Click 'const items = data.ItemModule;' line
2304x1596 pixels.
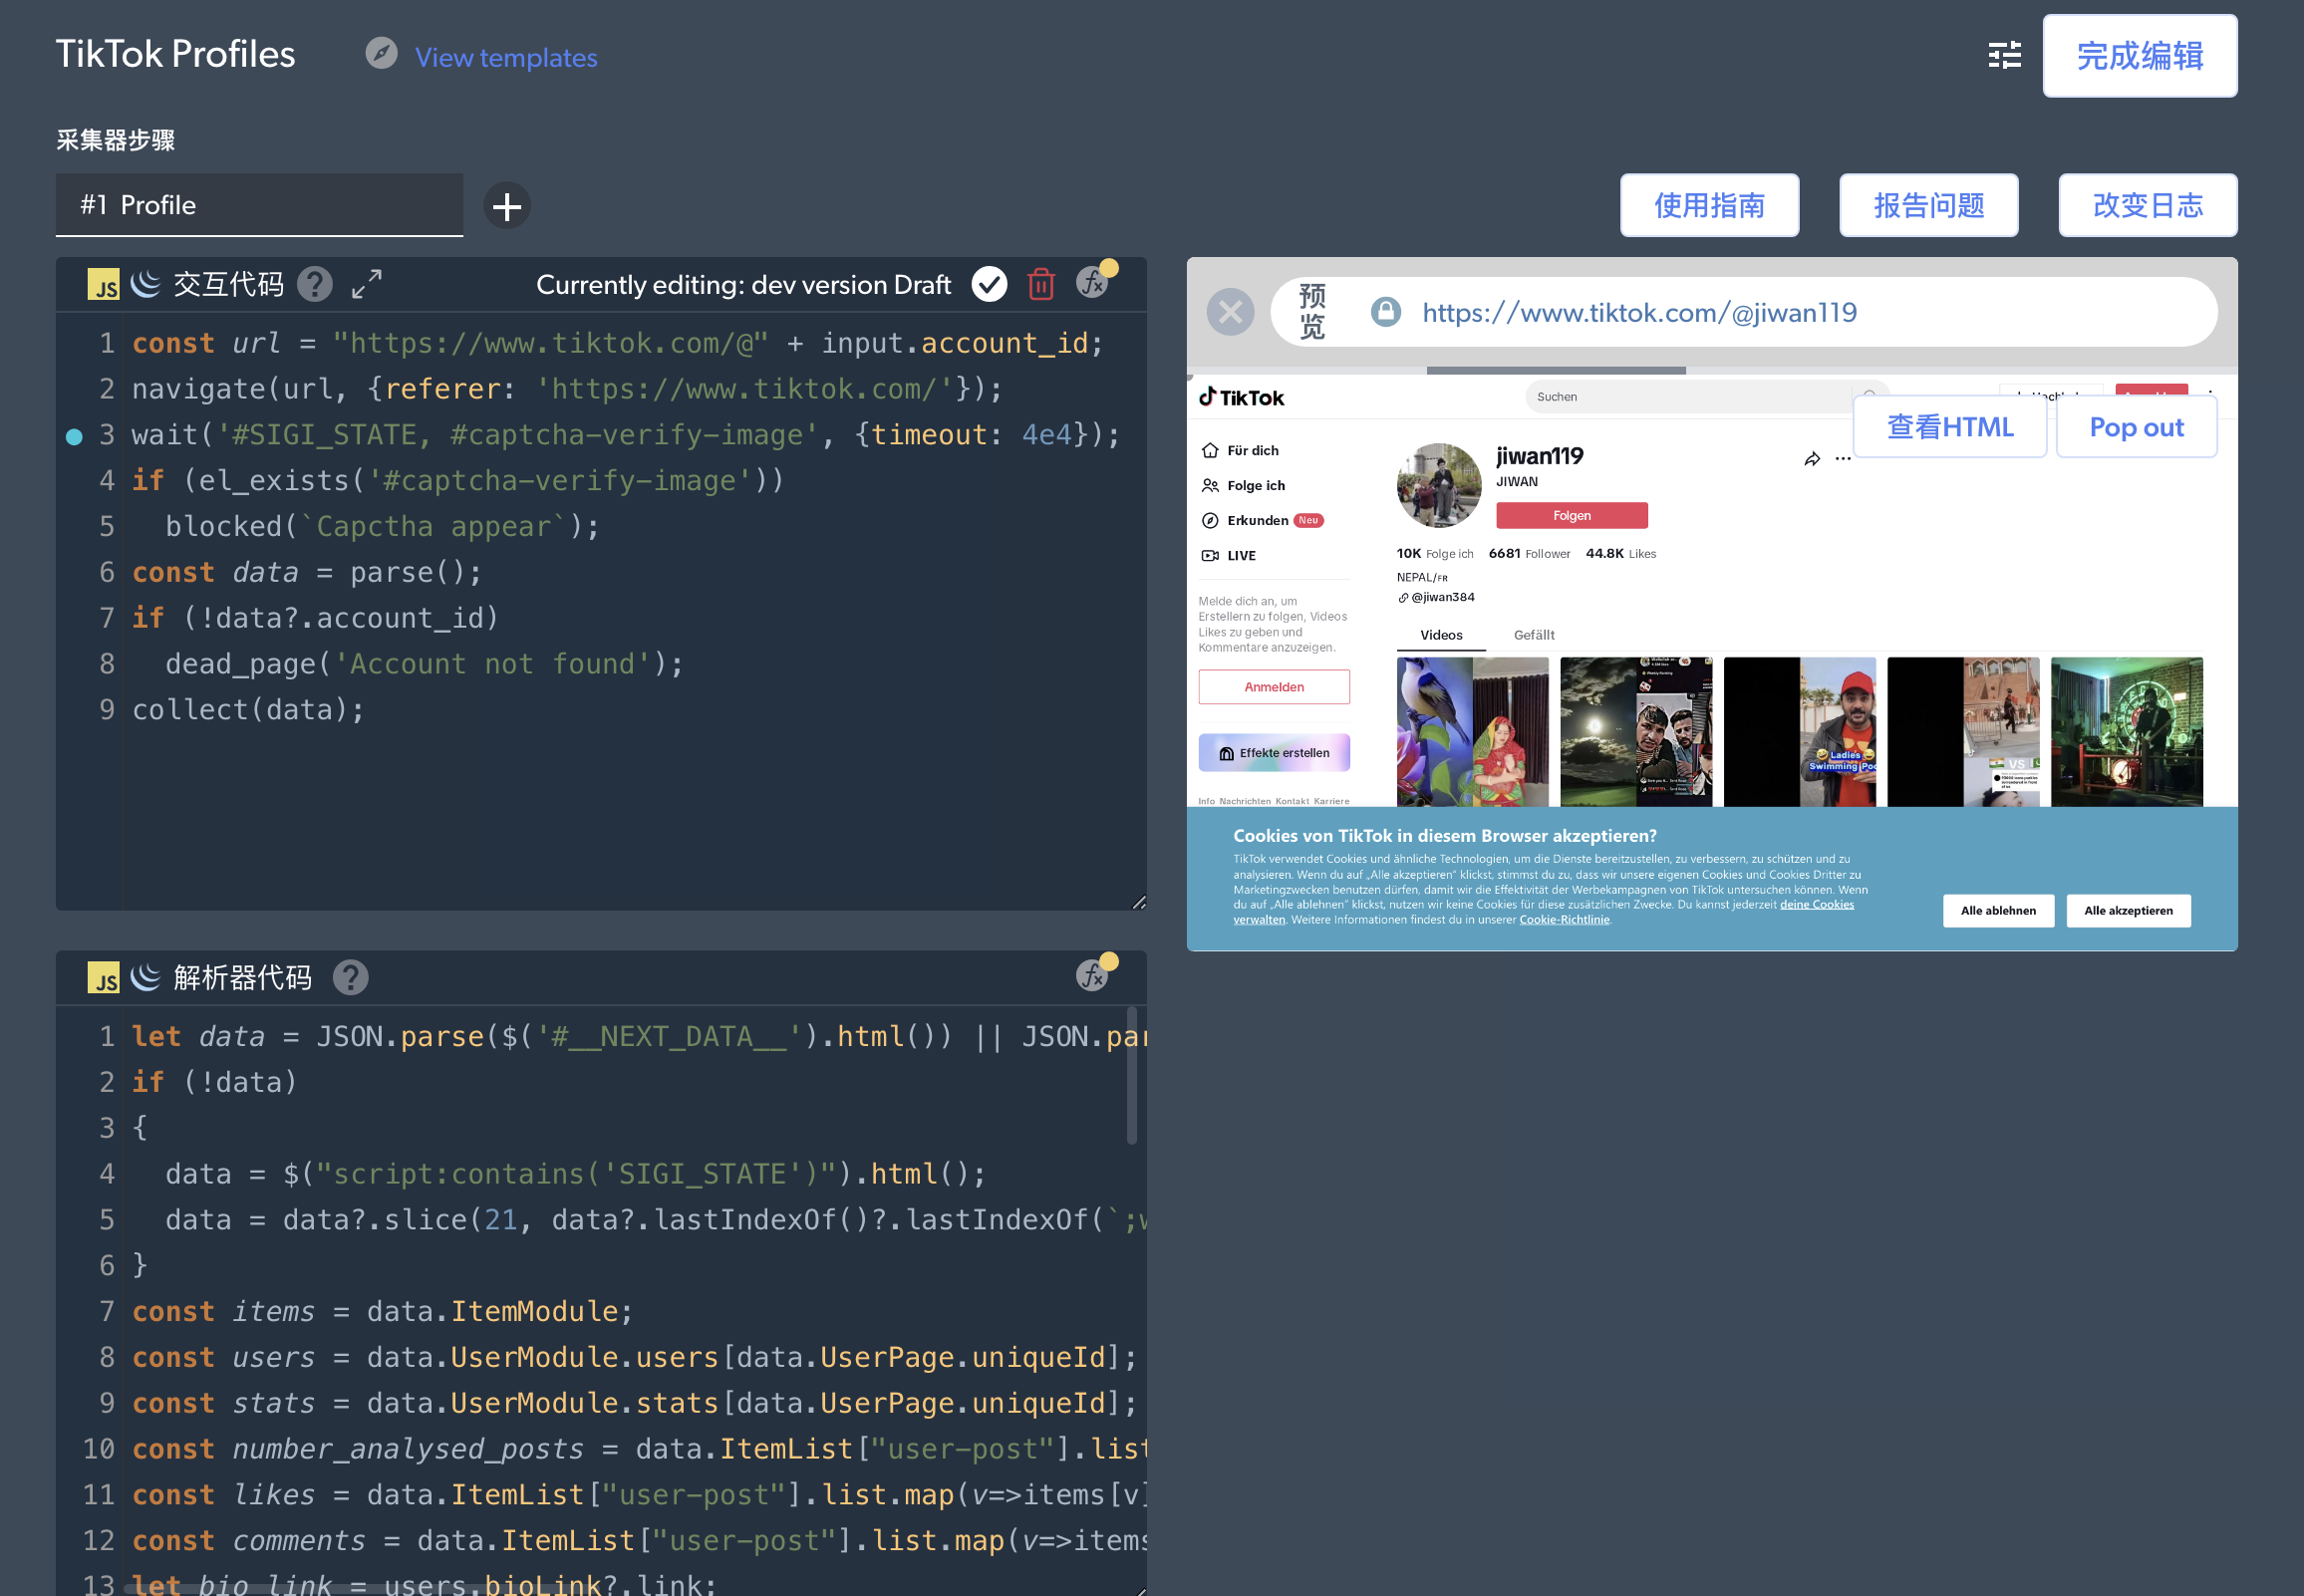point(382,1312)
